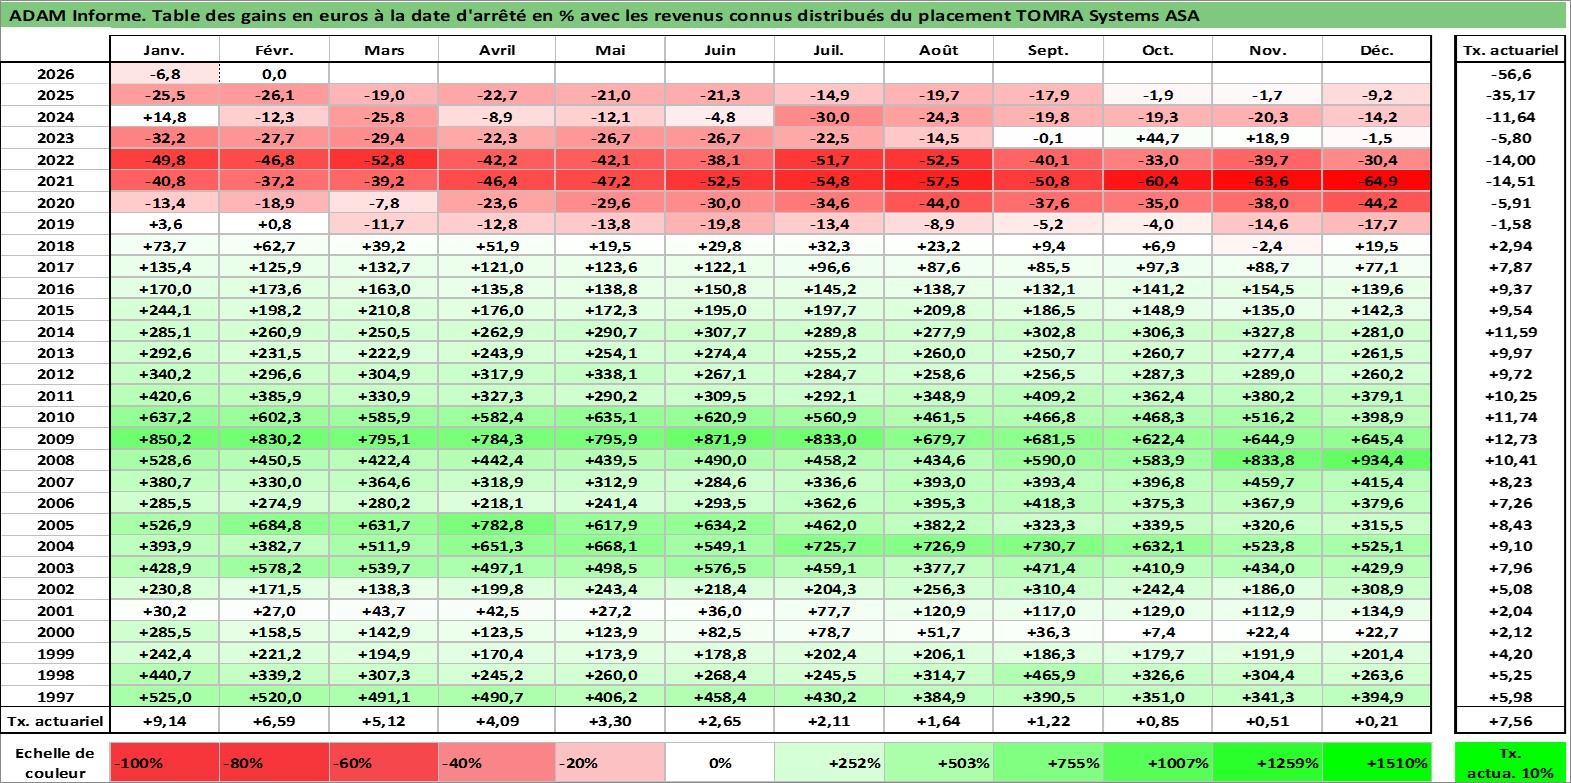Click the -20% pale red swatch

[x=610, y=762]
